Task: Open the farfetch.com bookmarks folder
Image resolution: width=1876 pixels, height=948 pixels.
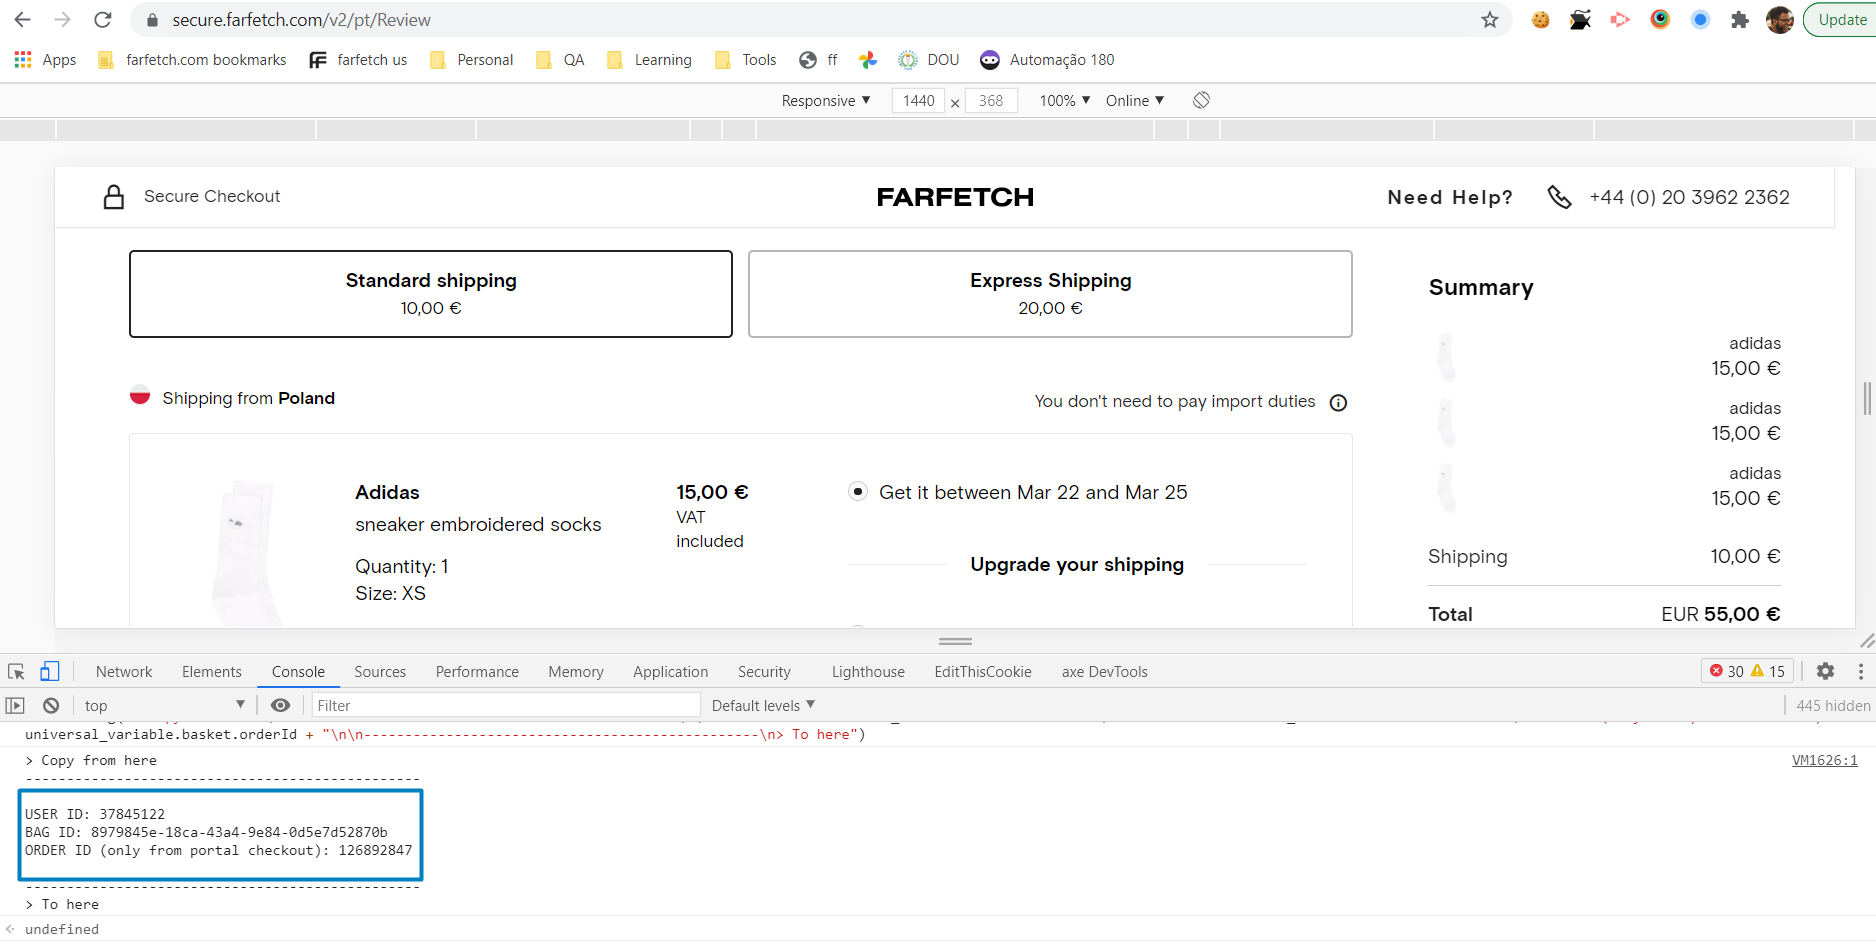Action: pos(192,60)
